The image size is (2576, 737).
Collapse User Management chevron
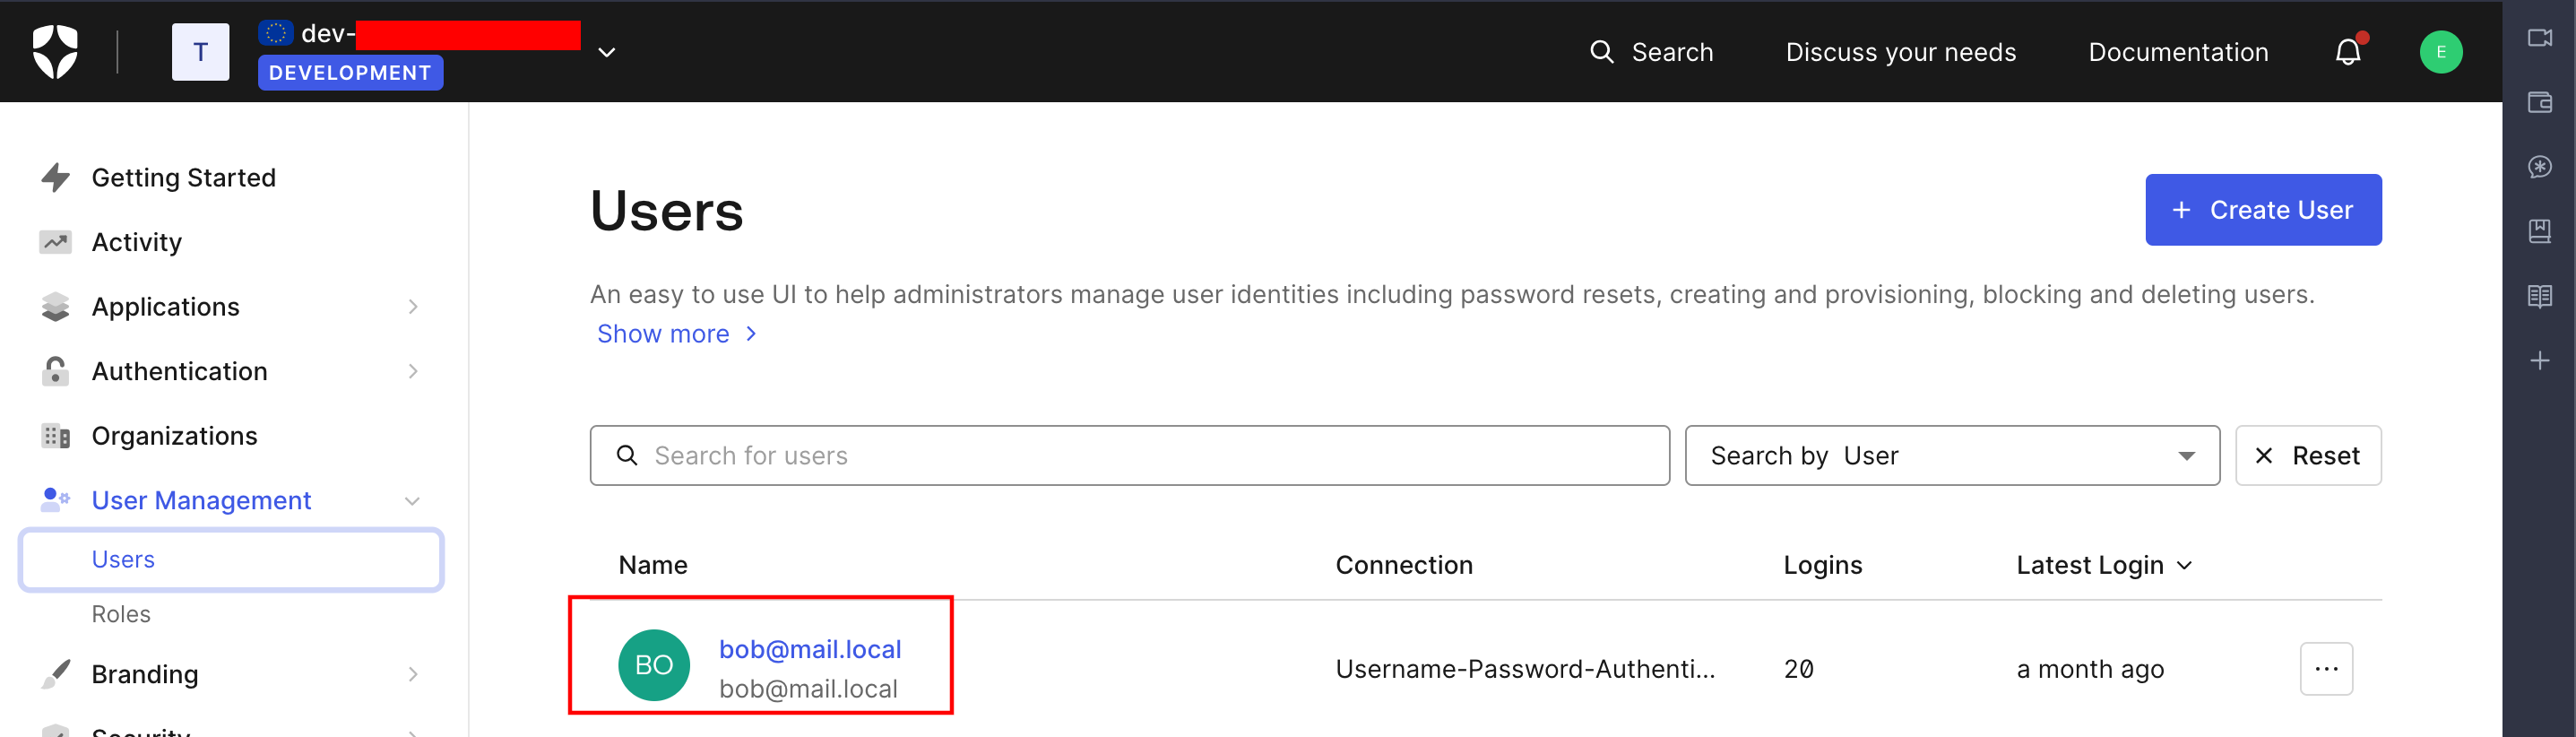coord(412,500)
